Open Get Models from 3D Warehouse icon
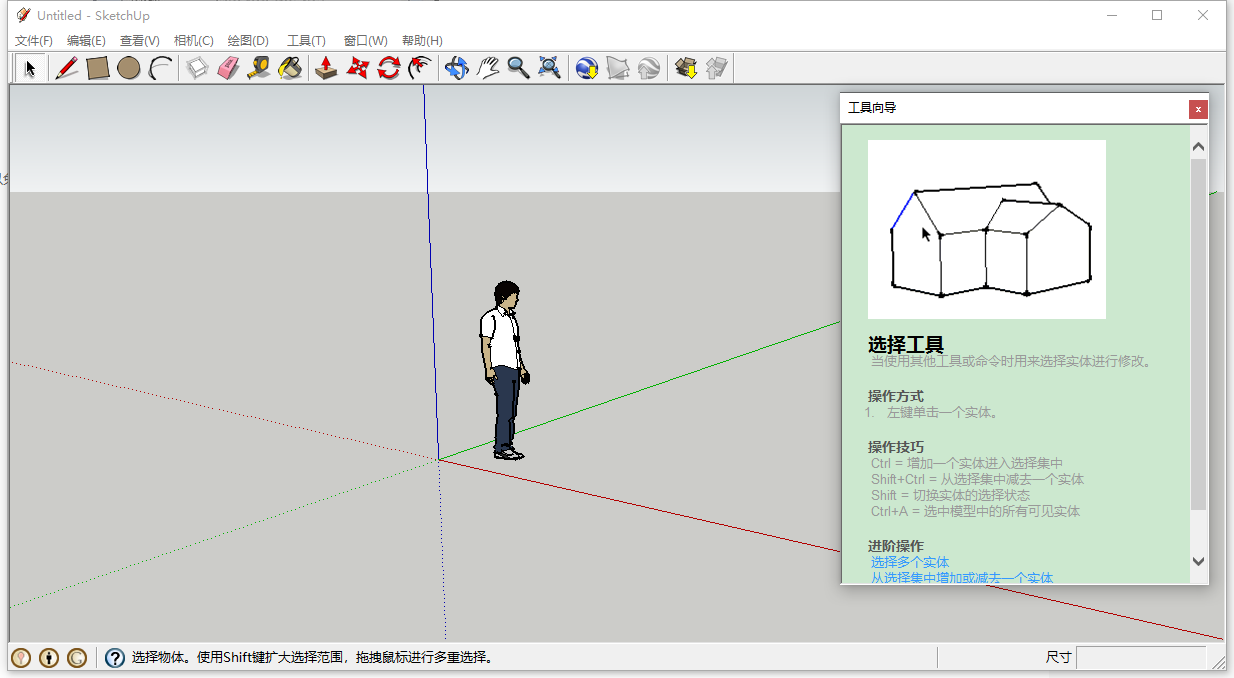Viewport: 1234px width, 678px height. pyautogui.click(x=685, y=68)
